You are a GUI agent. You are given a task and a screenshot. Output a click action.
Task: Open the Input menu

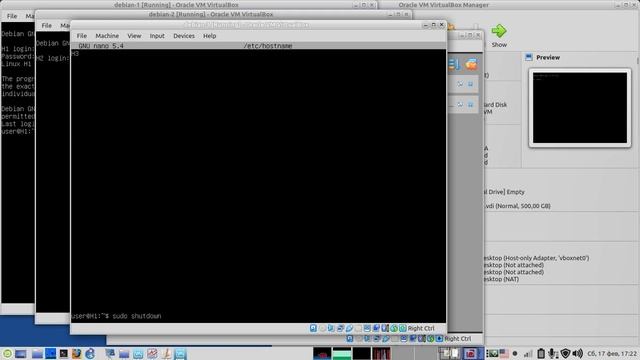point(157,36)
